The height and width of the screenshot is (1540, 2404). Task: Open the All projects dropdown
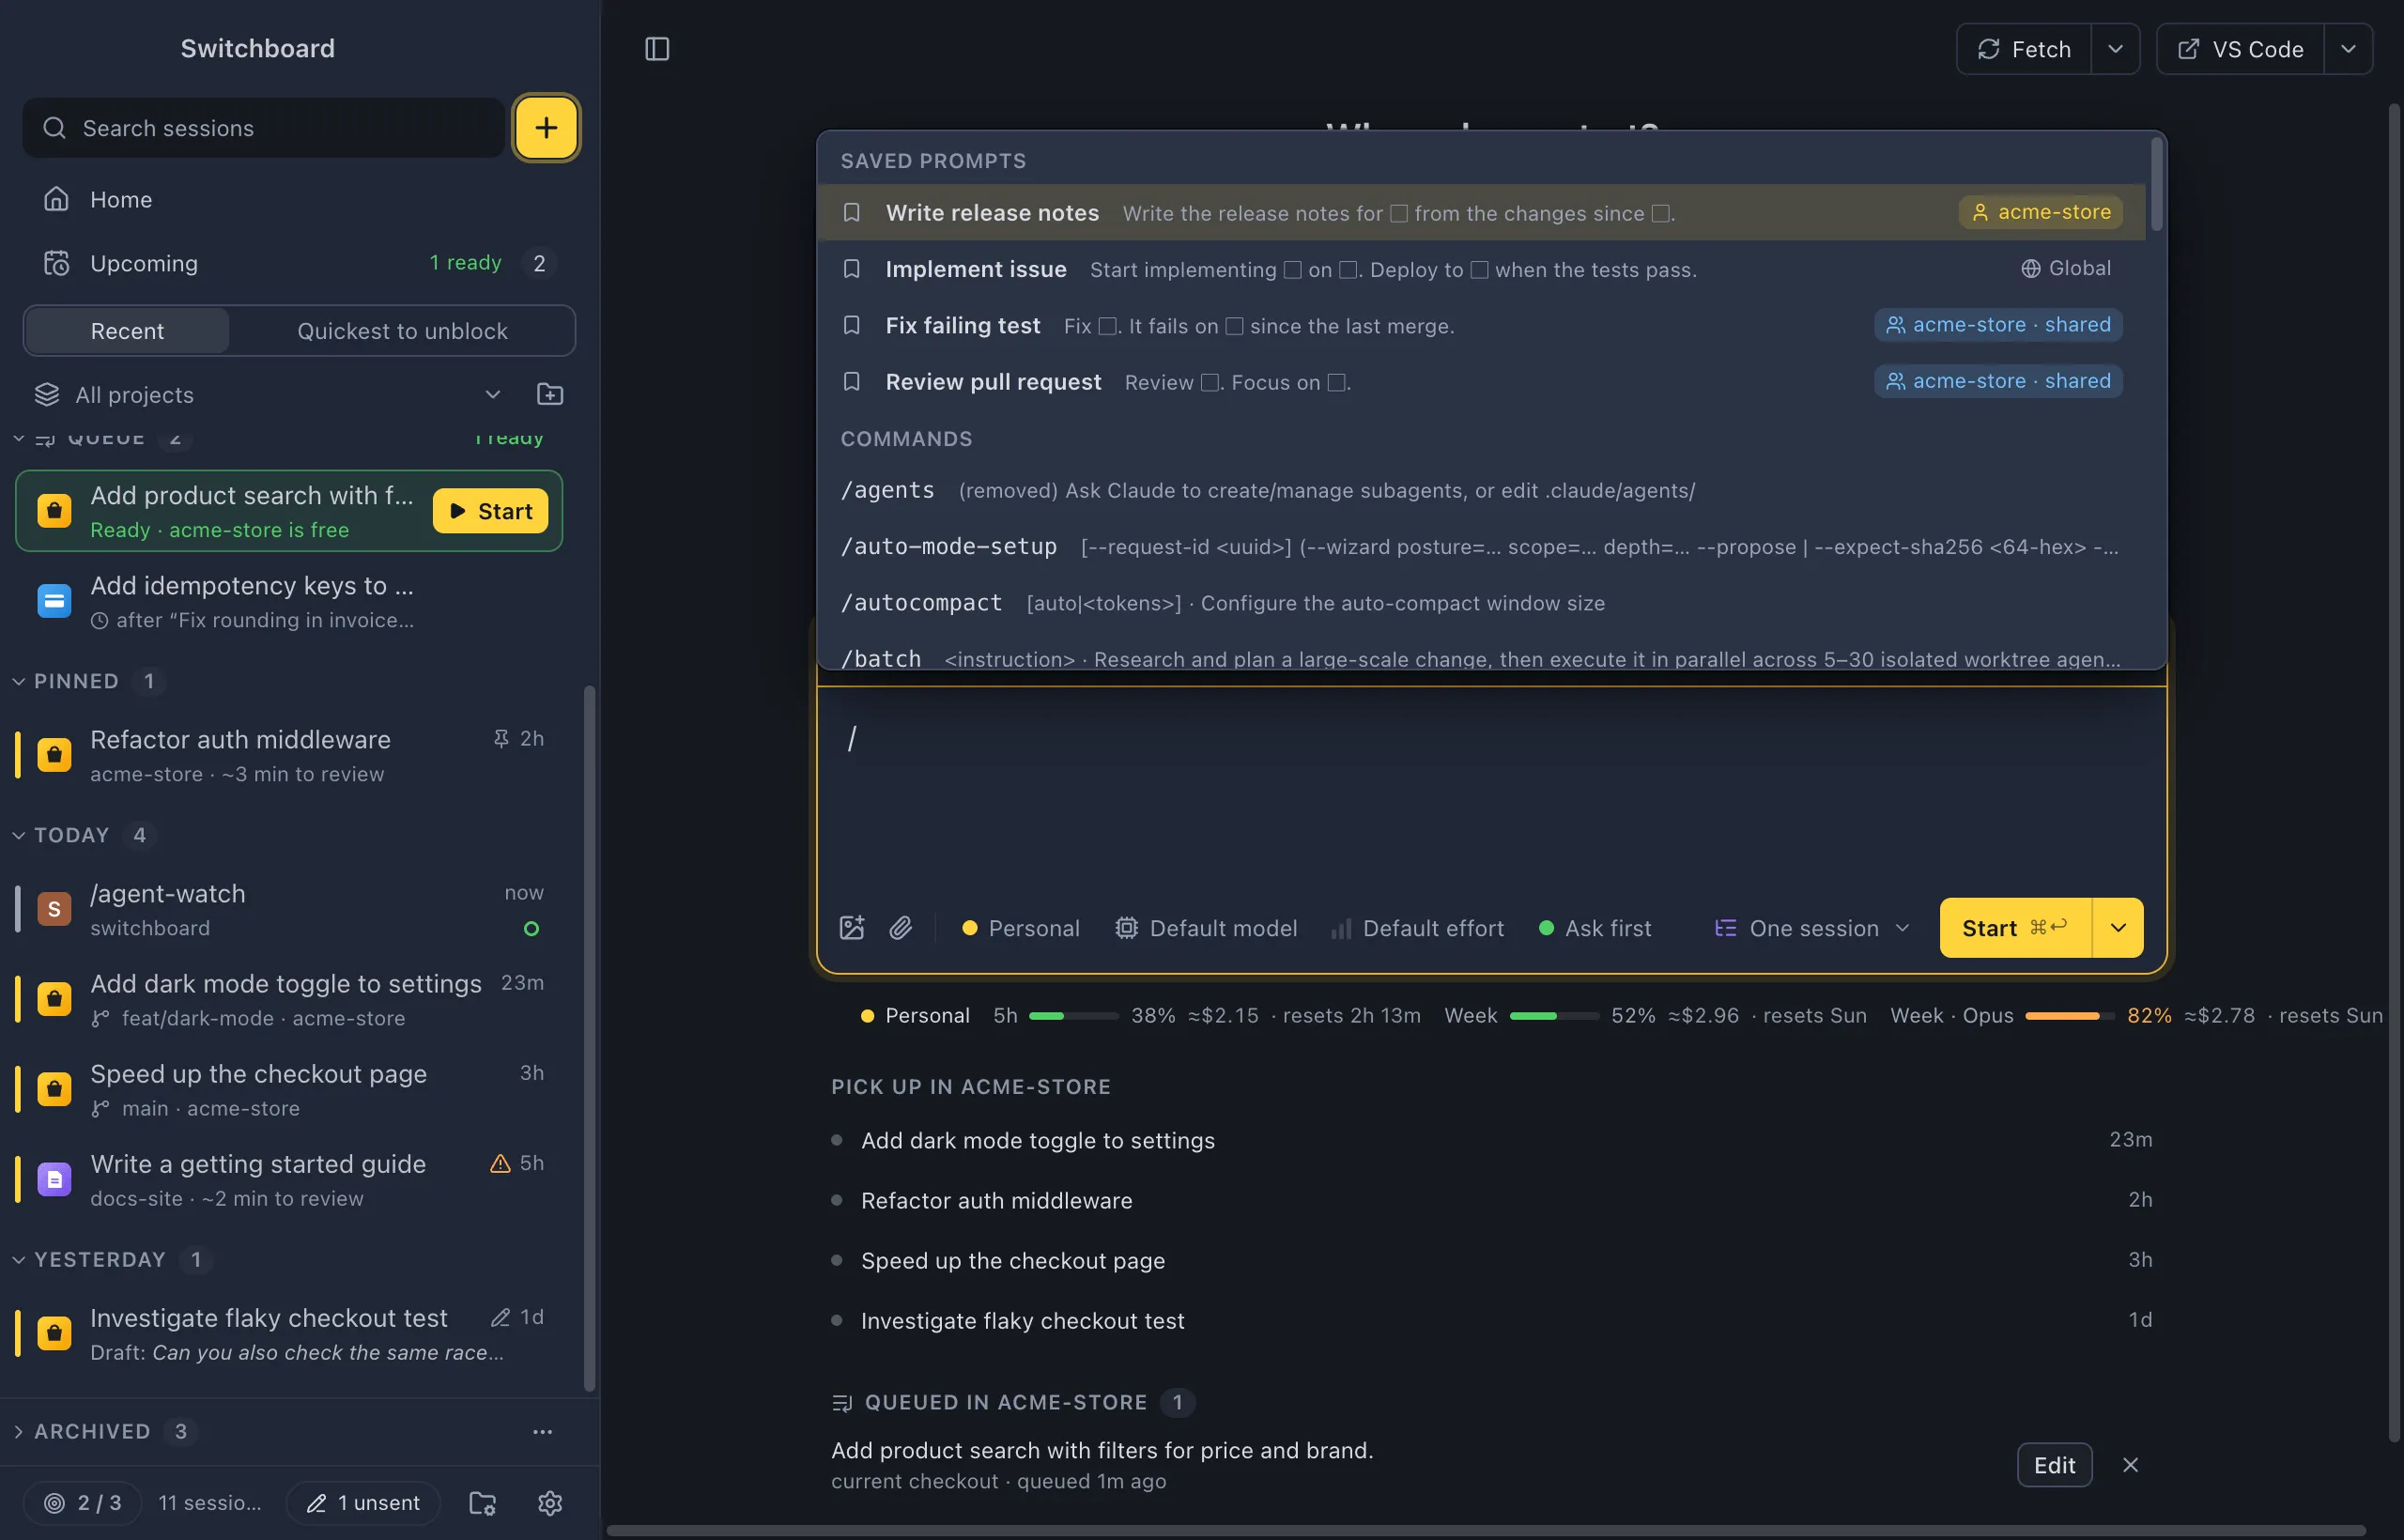coord(268,394)
